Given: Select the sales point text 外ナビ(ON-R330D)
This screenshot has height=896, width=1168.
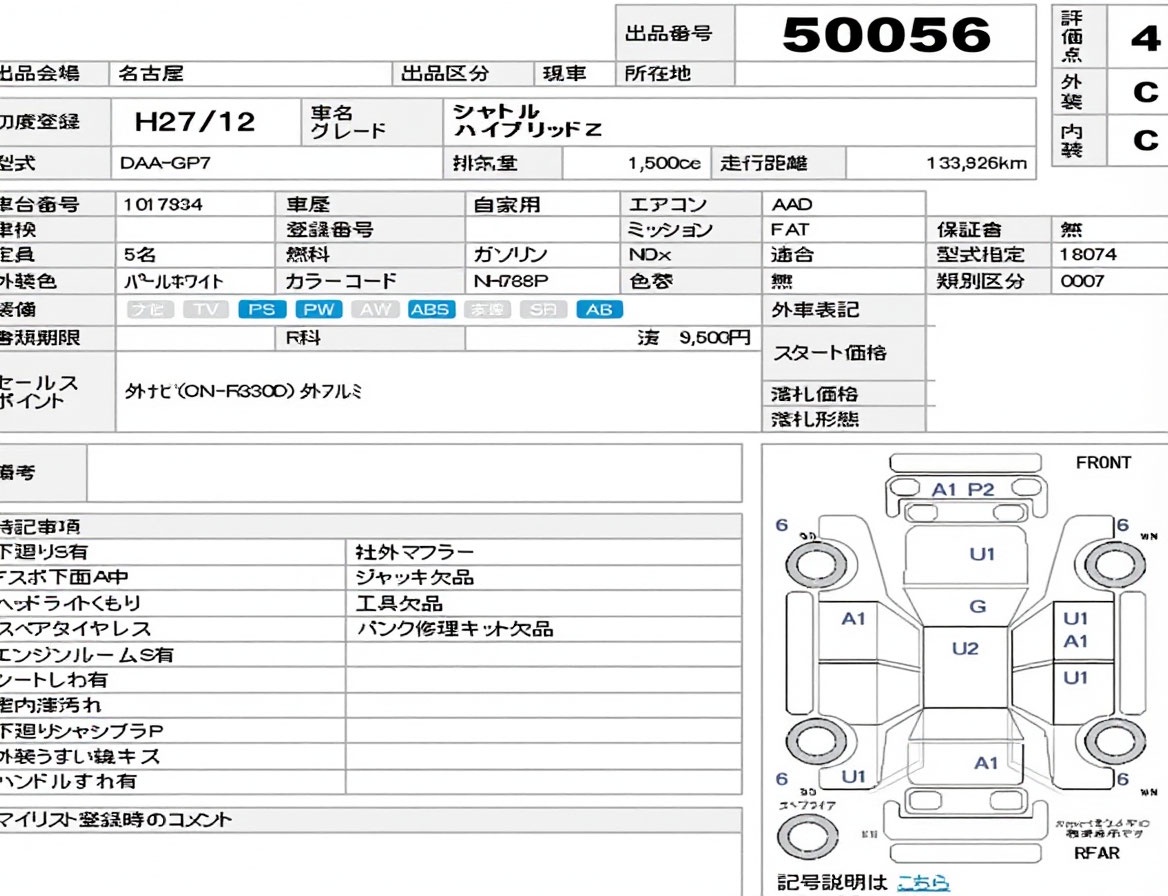Looking at the screenshot, I should 209,392.
